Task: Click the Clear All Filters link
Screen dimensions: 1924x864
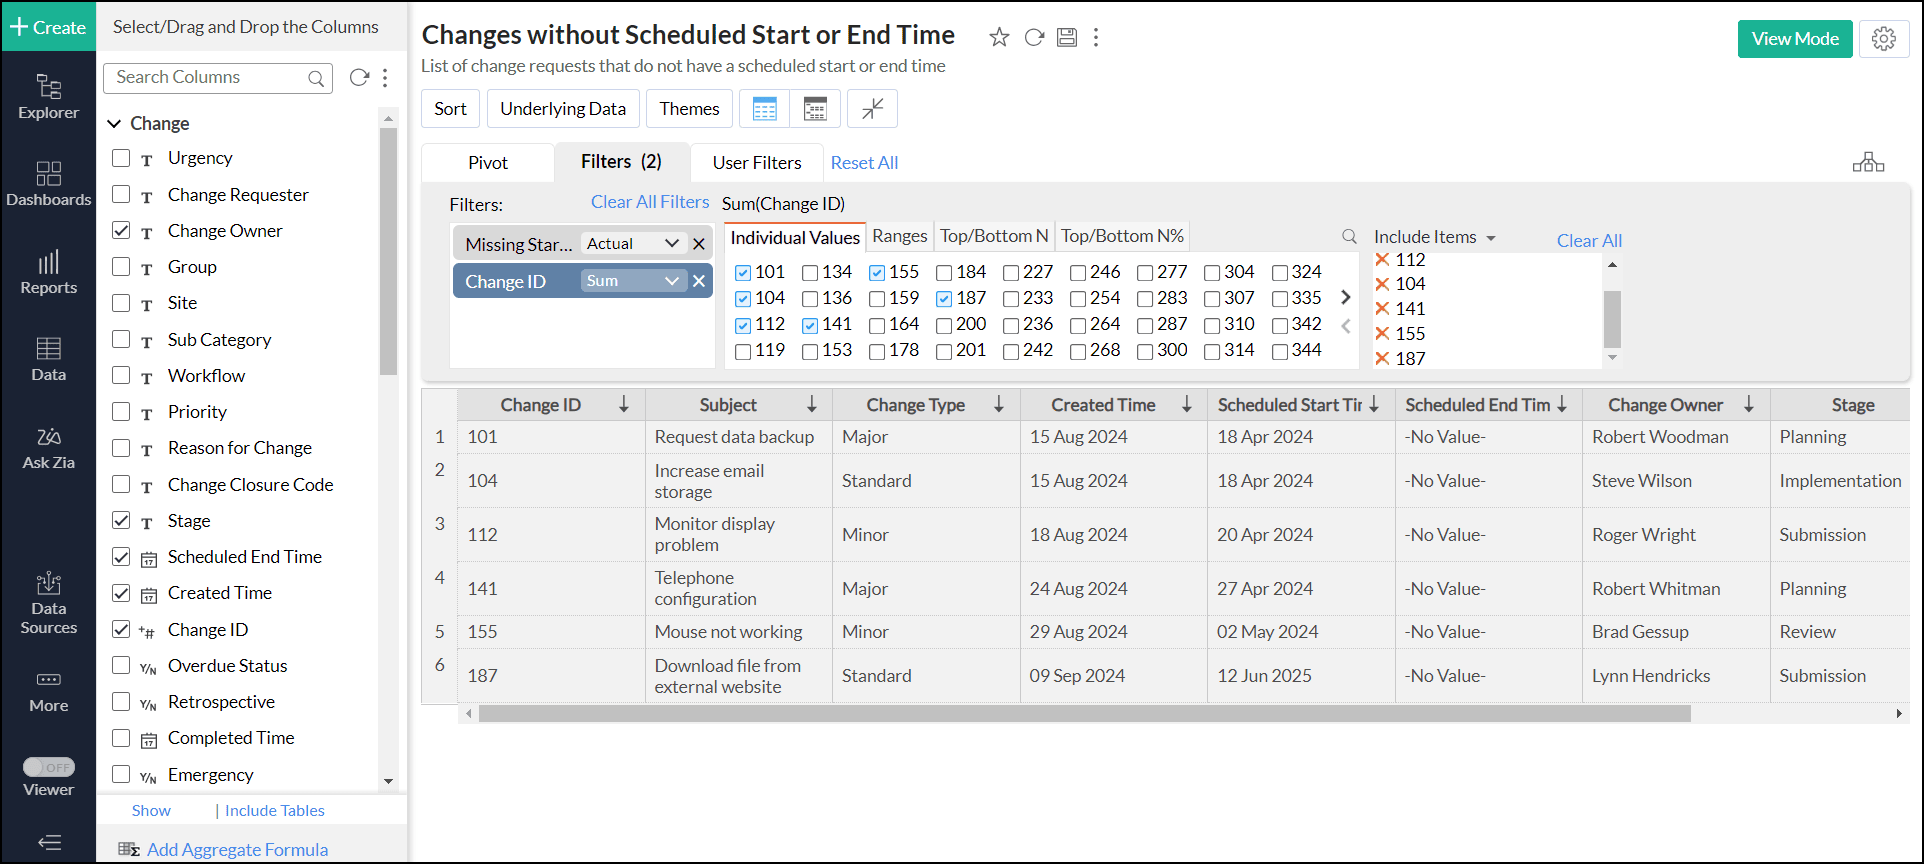Action: tap(649, 202)
